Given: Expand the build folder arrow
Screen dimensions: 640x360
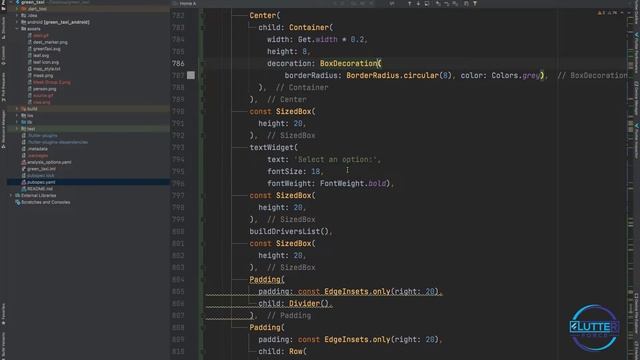Looking at the screenshot, I should (17, 109).
